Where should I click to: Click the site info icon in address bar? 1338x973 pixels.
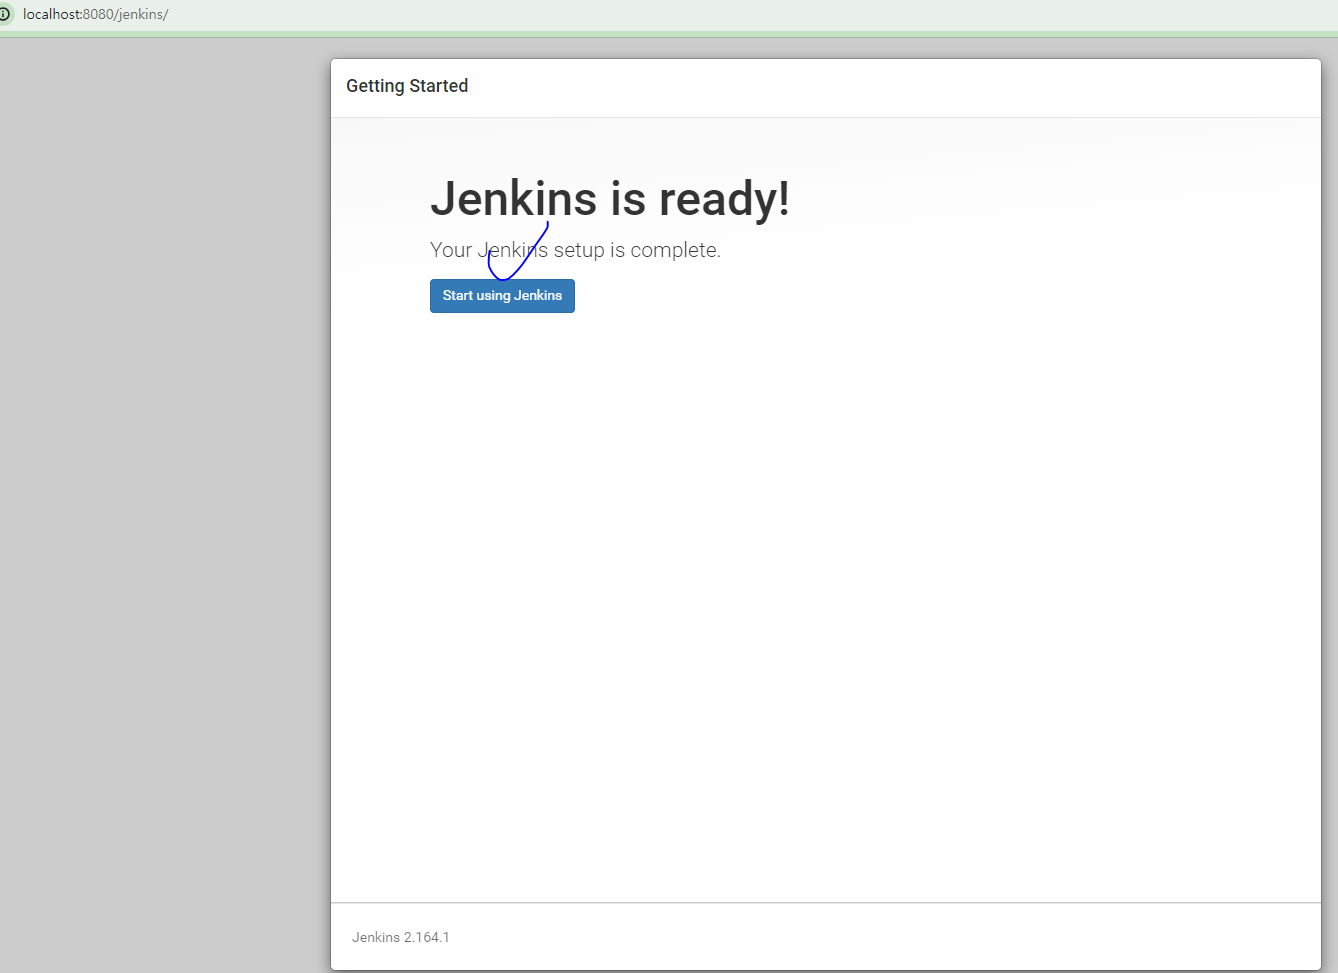coord(4,14)
